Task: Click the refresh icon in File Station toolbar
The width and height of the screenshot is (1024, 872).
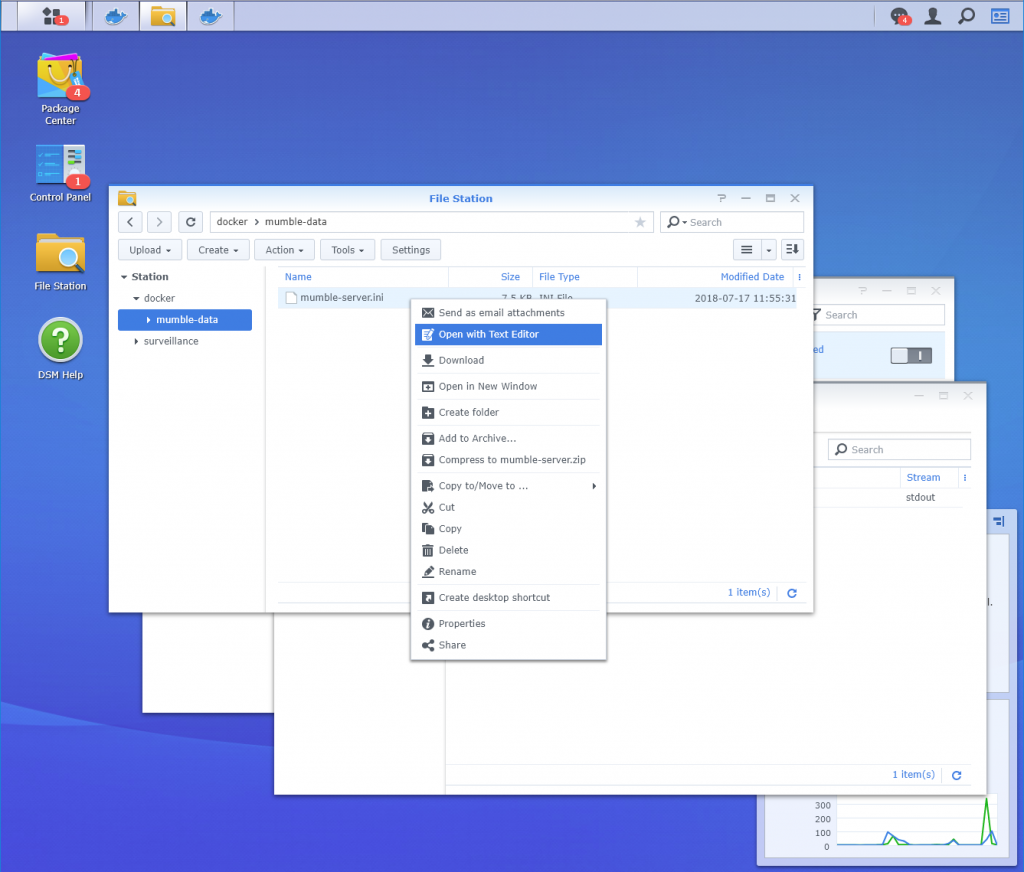Action: [190, 221]
